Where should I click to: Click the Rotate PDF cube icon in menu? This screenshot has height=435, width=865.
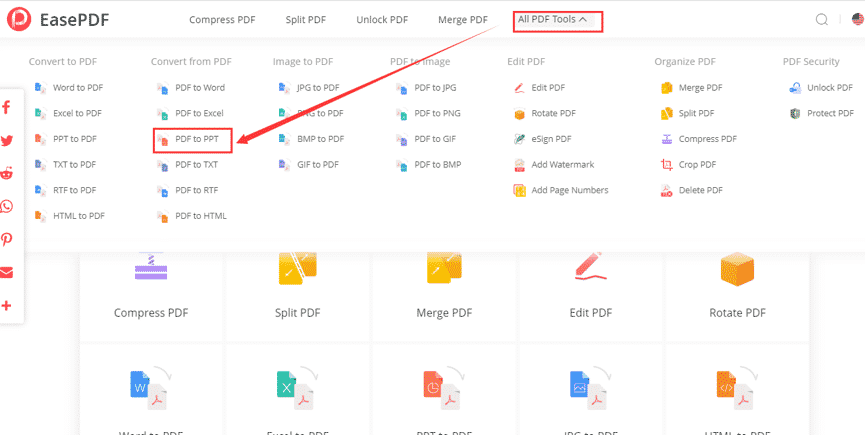519,114
